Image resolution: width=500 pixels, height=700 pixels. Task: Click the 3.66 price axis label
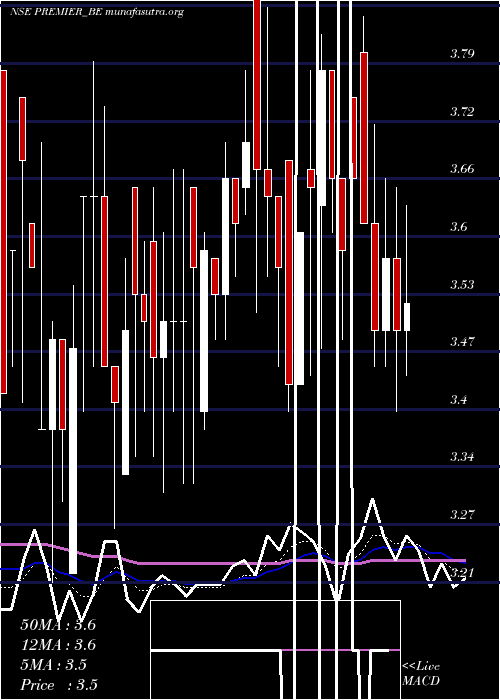[462, 169]
